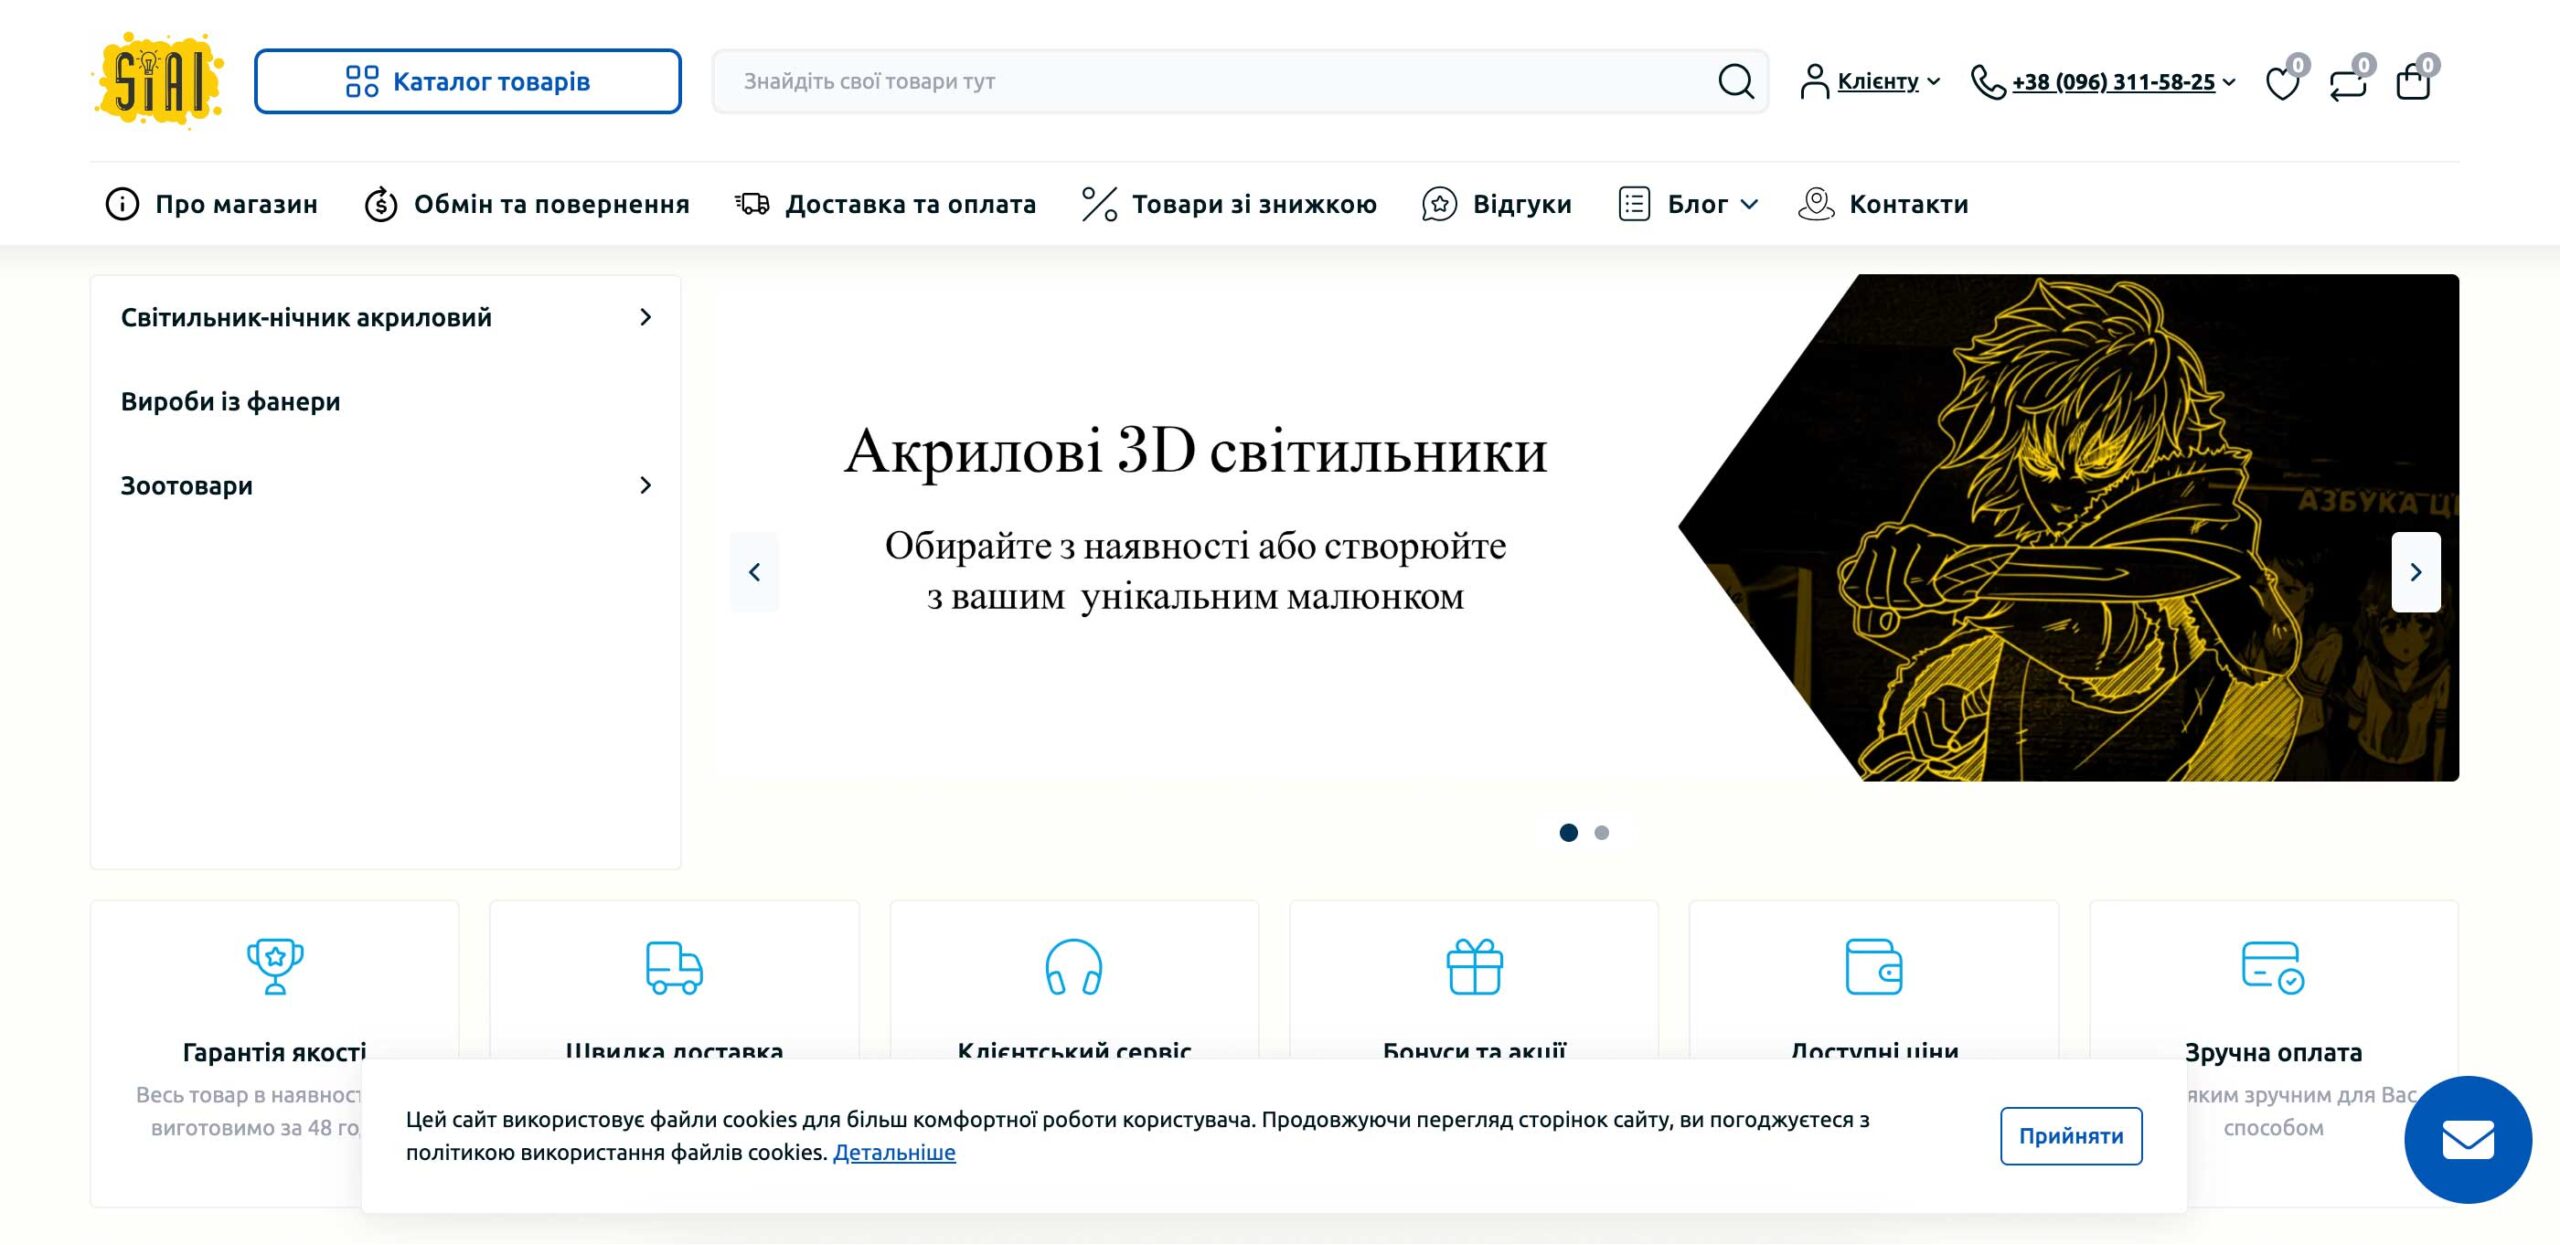Open the shopping bag cart icon
Screen dimensions: 2560x1245
pyautogui.click(x=2413, y=83)
